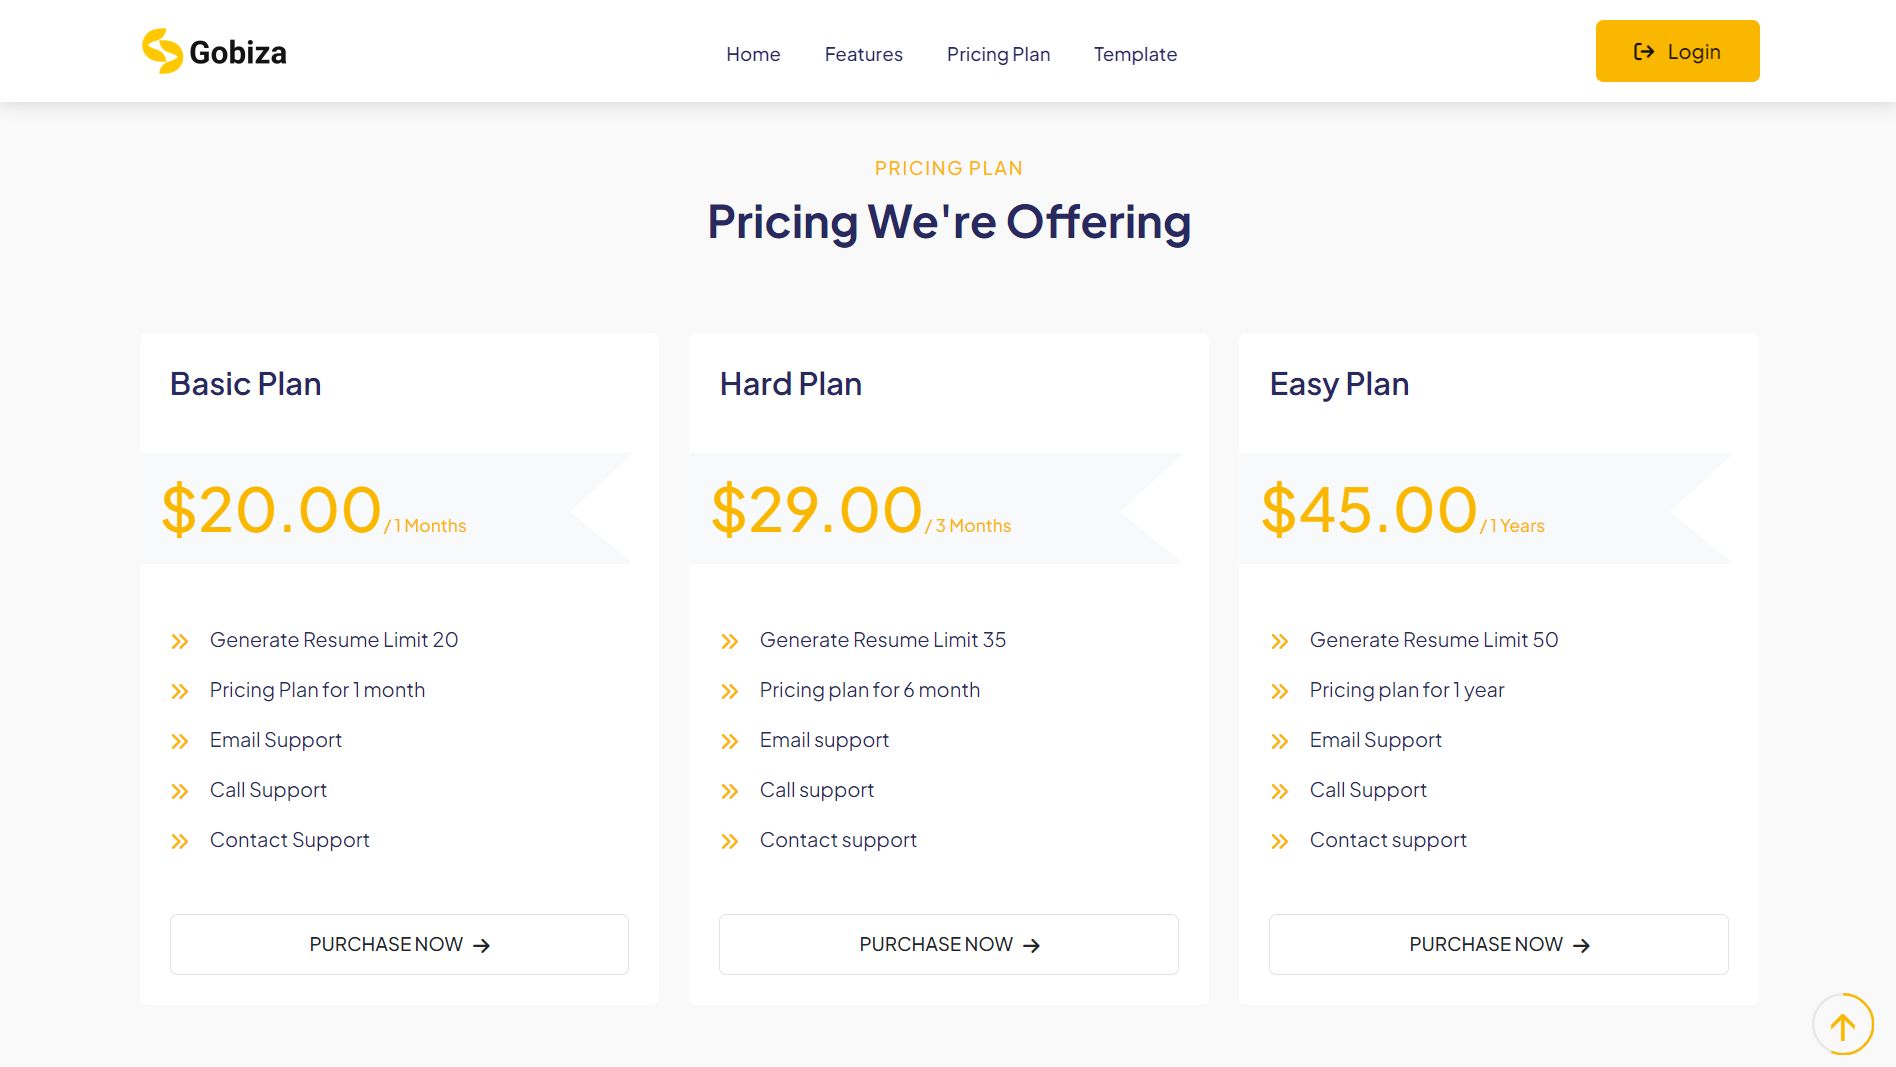Click the scroll-to-top arrow icon
Viewport: 1896px width, 1067px height.
coord(1842,1025)
